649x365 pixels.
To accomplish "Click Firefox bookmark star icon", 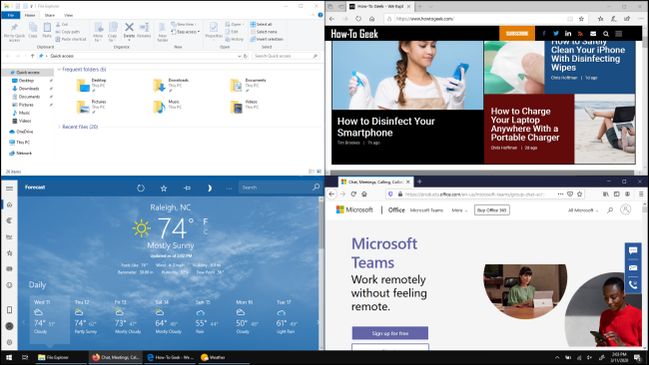I will (579, 194).
